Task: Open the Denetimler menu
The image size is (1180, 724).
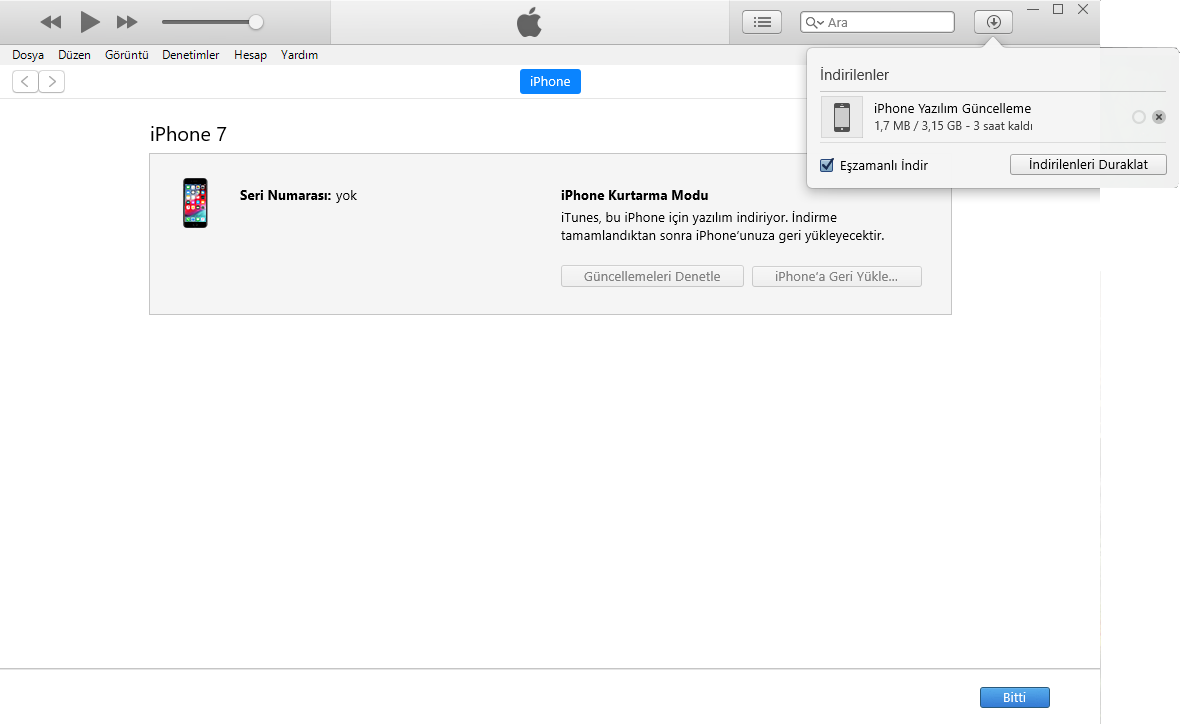Action: point(190,55)
